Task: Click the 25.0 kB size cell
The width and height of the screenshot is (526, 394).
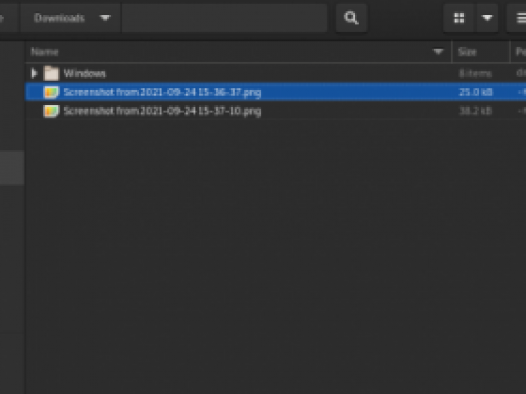Action: coord(475,92)
